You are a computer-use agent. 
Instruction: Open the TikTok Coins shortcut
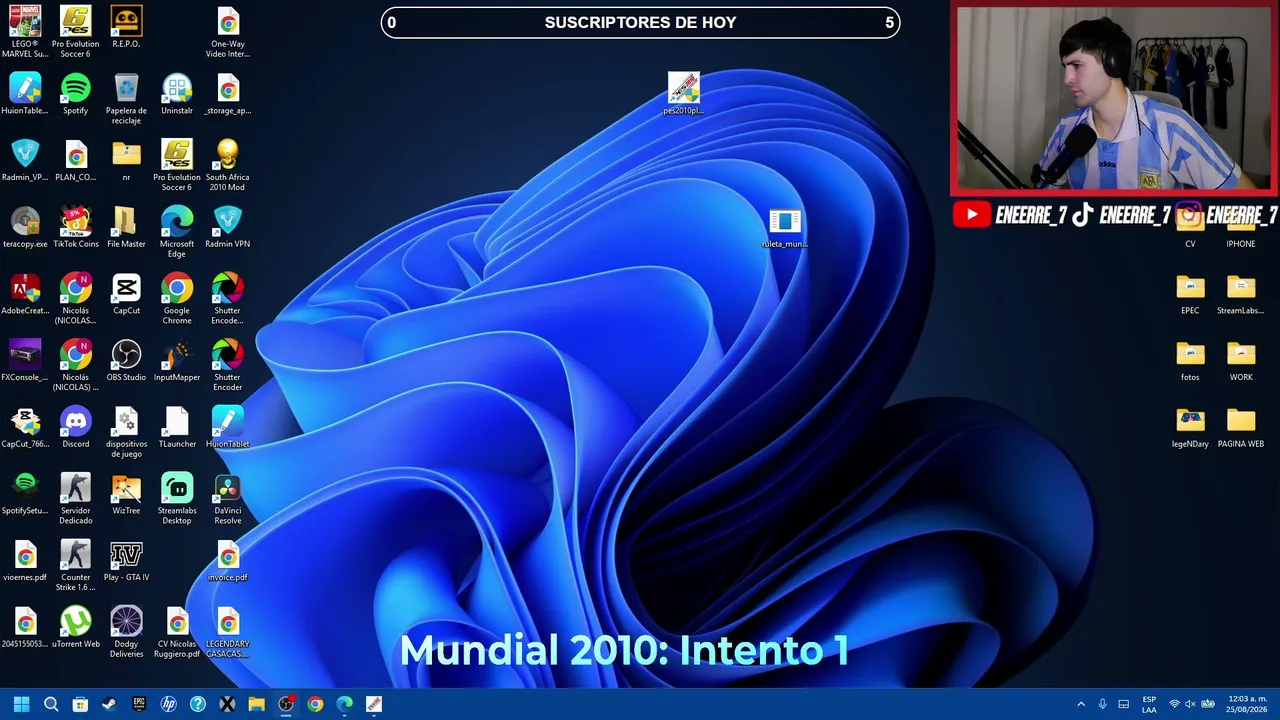pos(75,228)
